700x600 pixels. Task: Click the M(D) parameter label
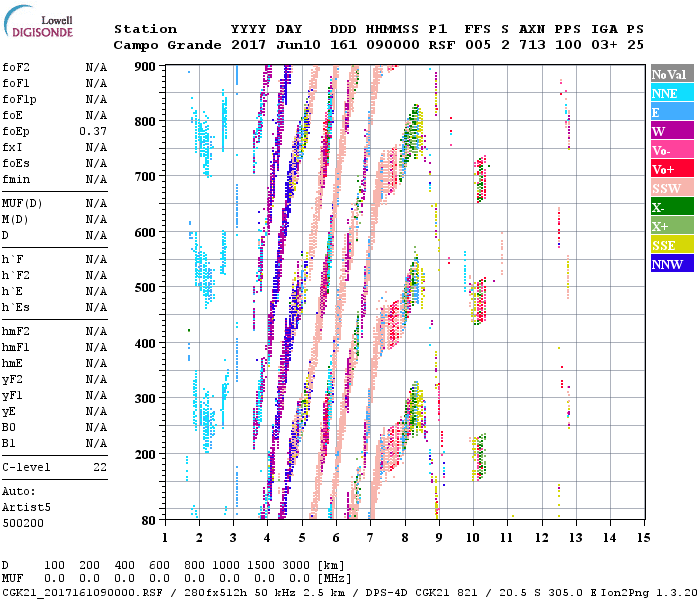point(15,220)
